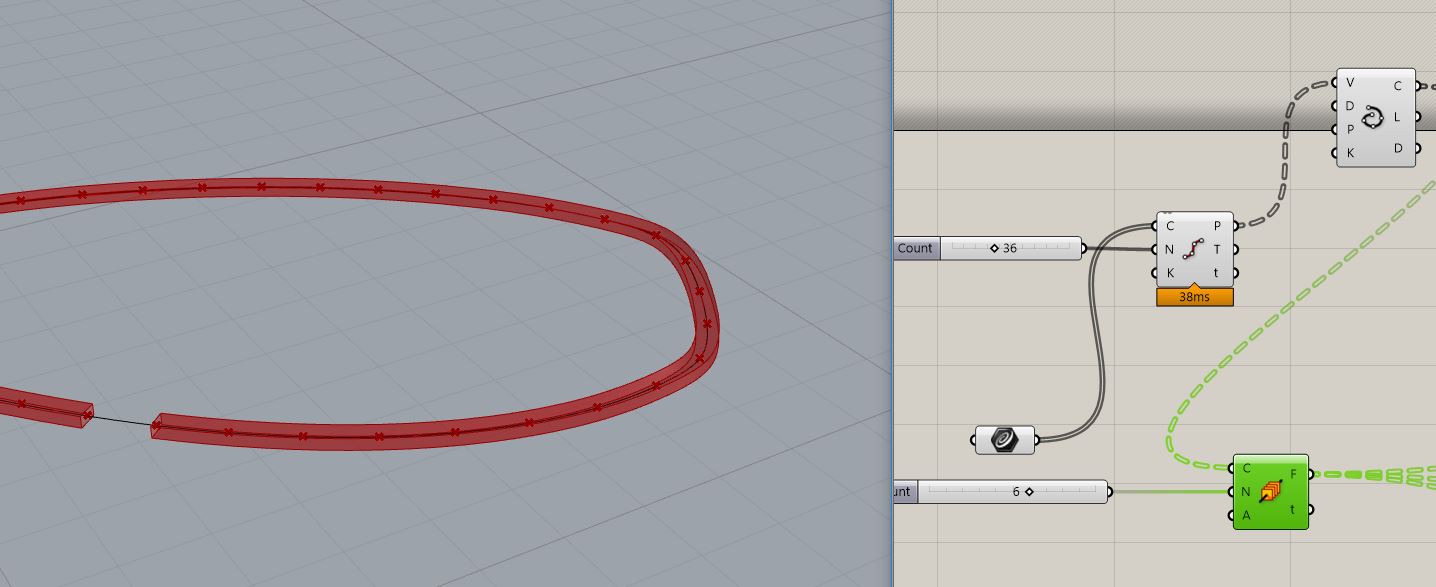Select the hexagonal Curve parameter node
Image resolution: width=1436 pixels, height=587 pixels.
[x=1004, y=439]
